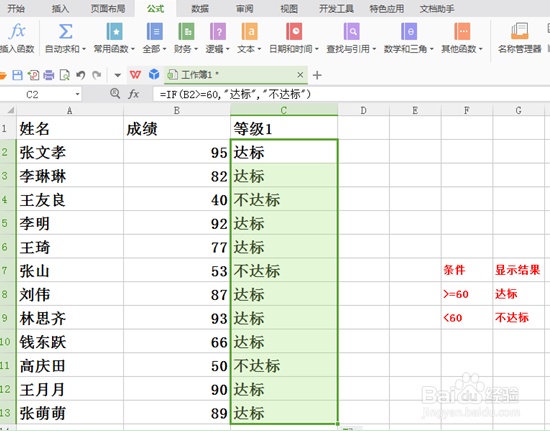
Task: Open the Financial (财务) functions icon
Action: [x=186, y=31]
